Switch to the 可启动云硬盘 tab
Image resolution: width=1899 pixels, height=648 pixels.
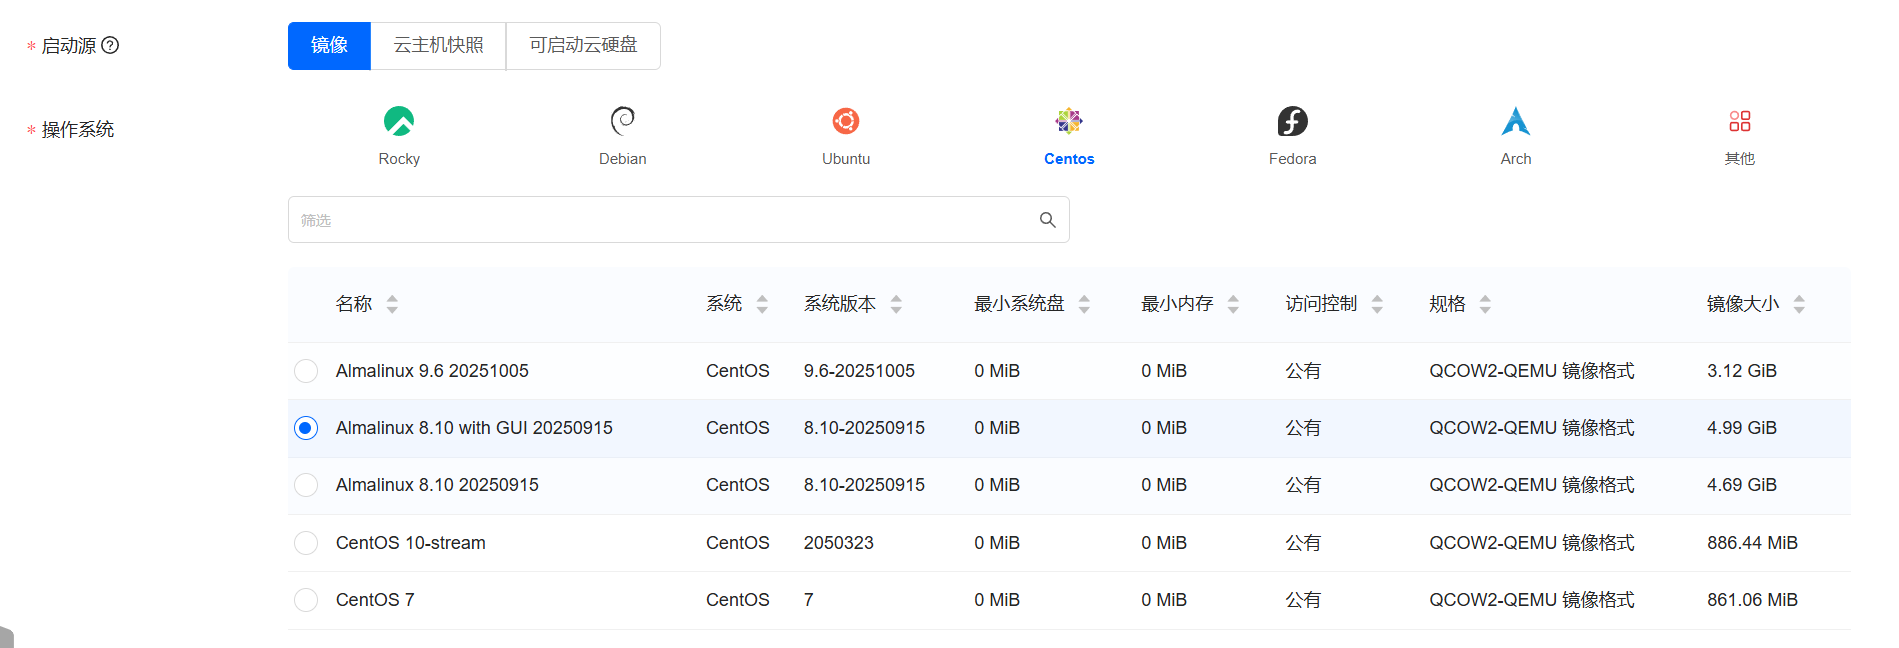(583, 46)
